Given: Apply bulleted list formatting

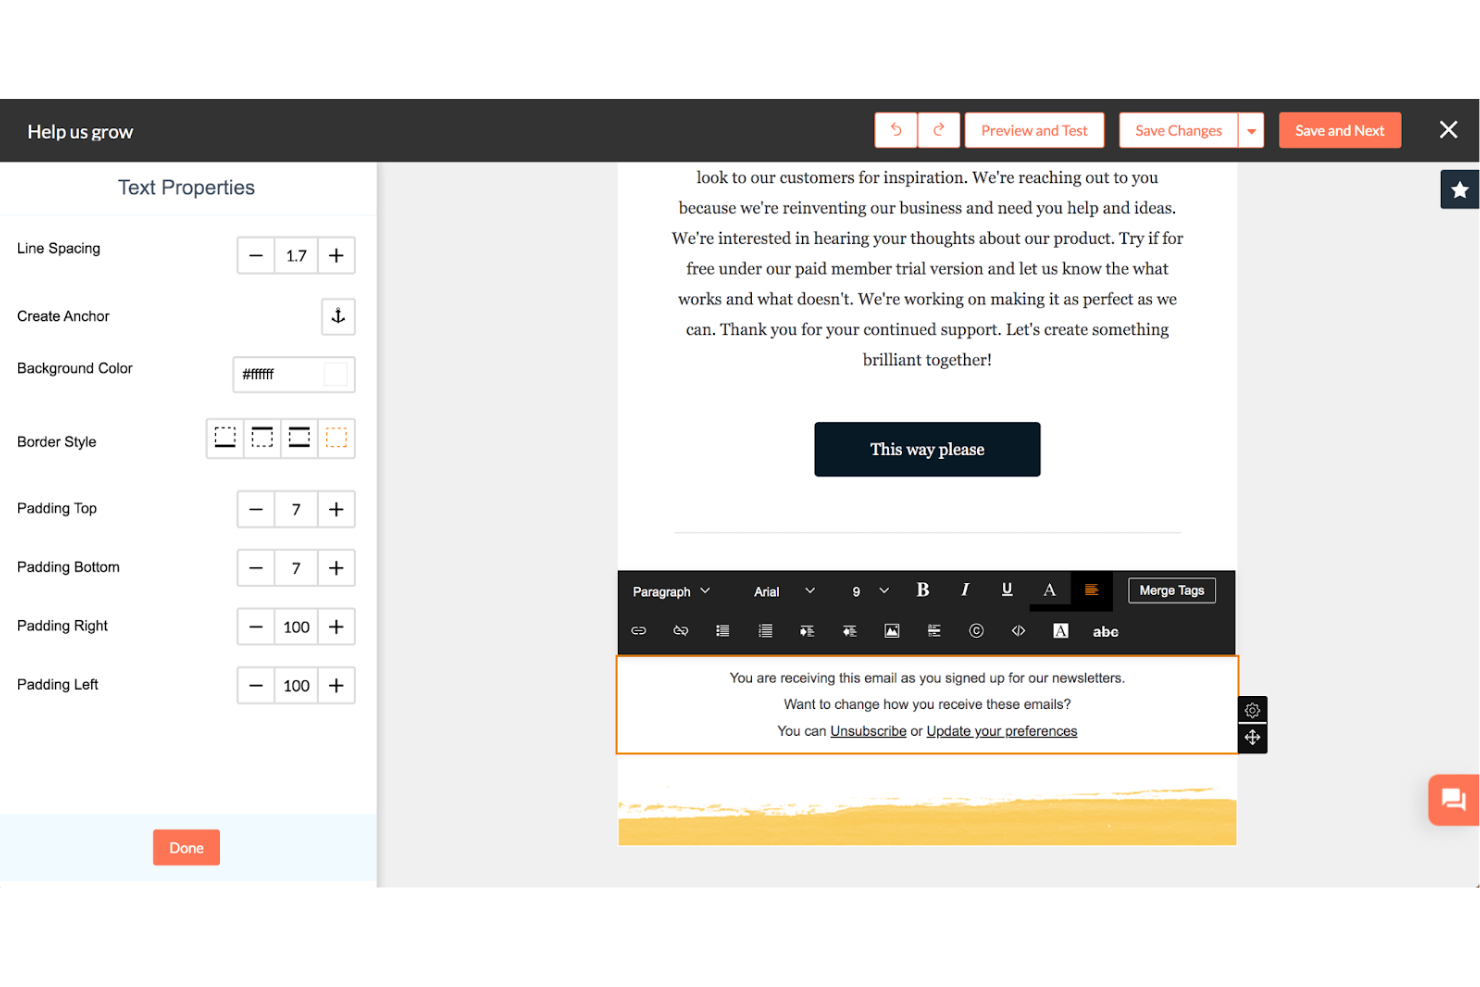Looking at the screenshot, I should [723, 631].
